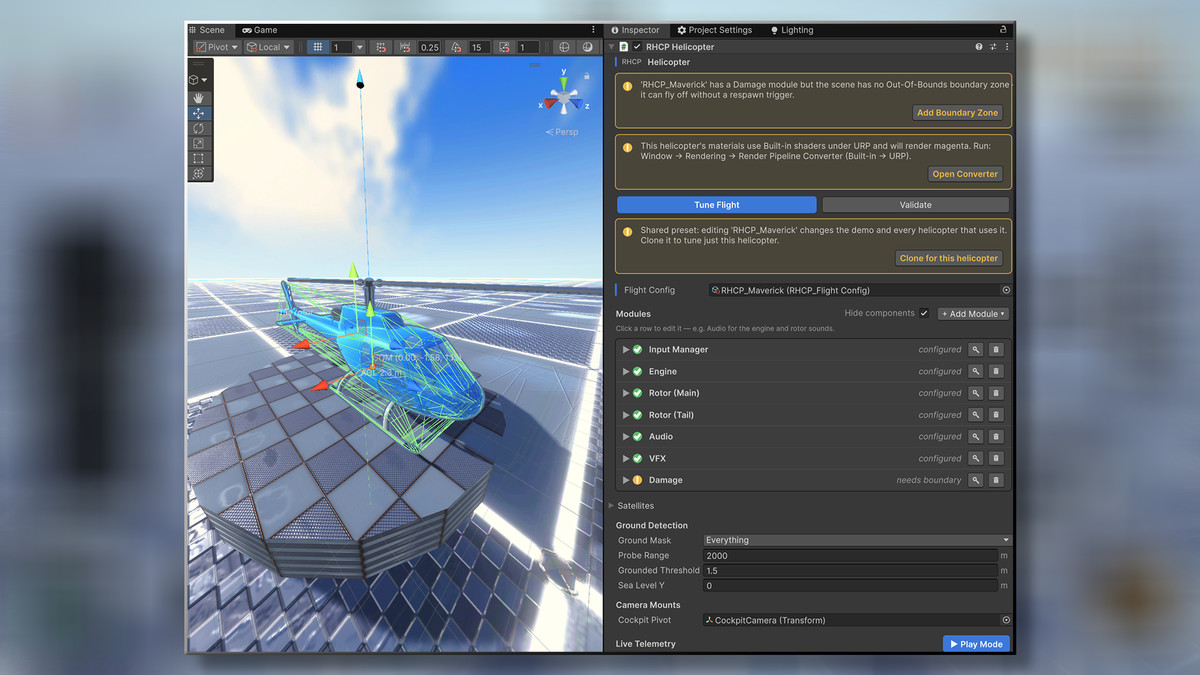Click the search icon on Rotor (Main) row
1200x675 pixels.
(977, 393)
